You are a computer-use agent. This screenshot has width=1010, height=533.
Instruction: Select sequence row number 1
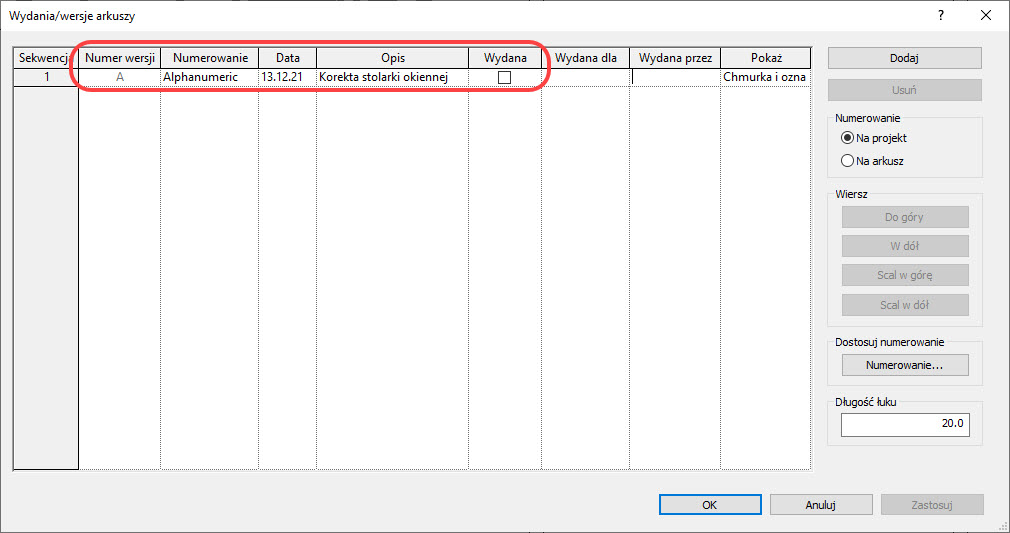coord(46,77)
